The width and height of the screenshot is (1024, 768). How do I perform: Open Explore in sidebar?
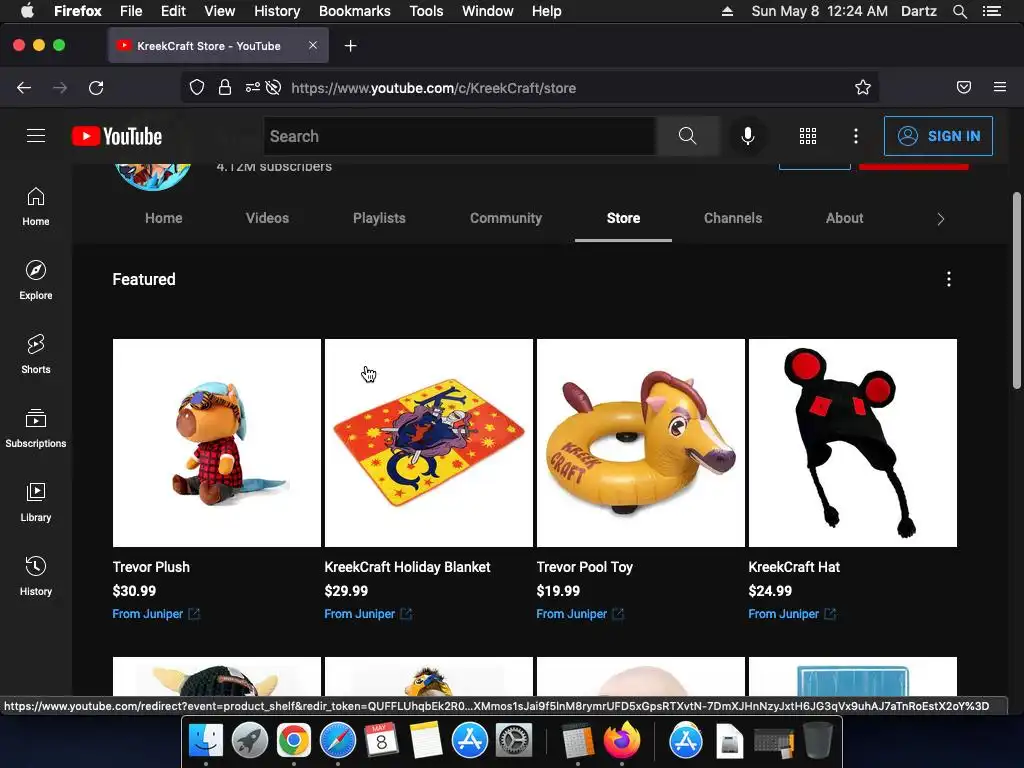coord(36,280)
